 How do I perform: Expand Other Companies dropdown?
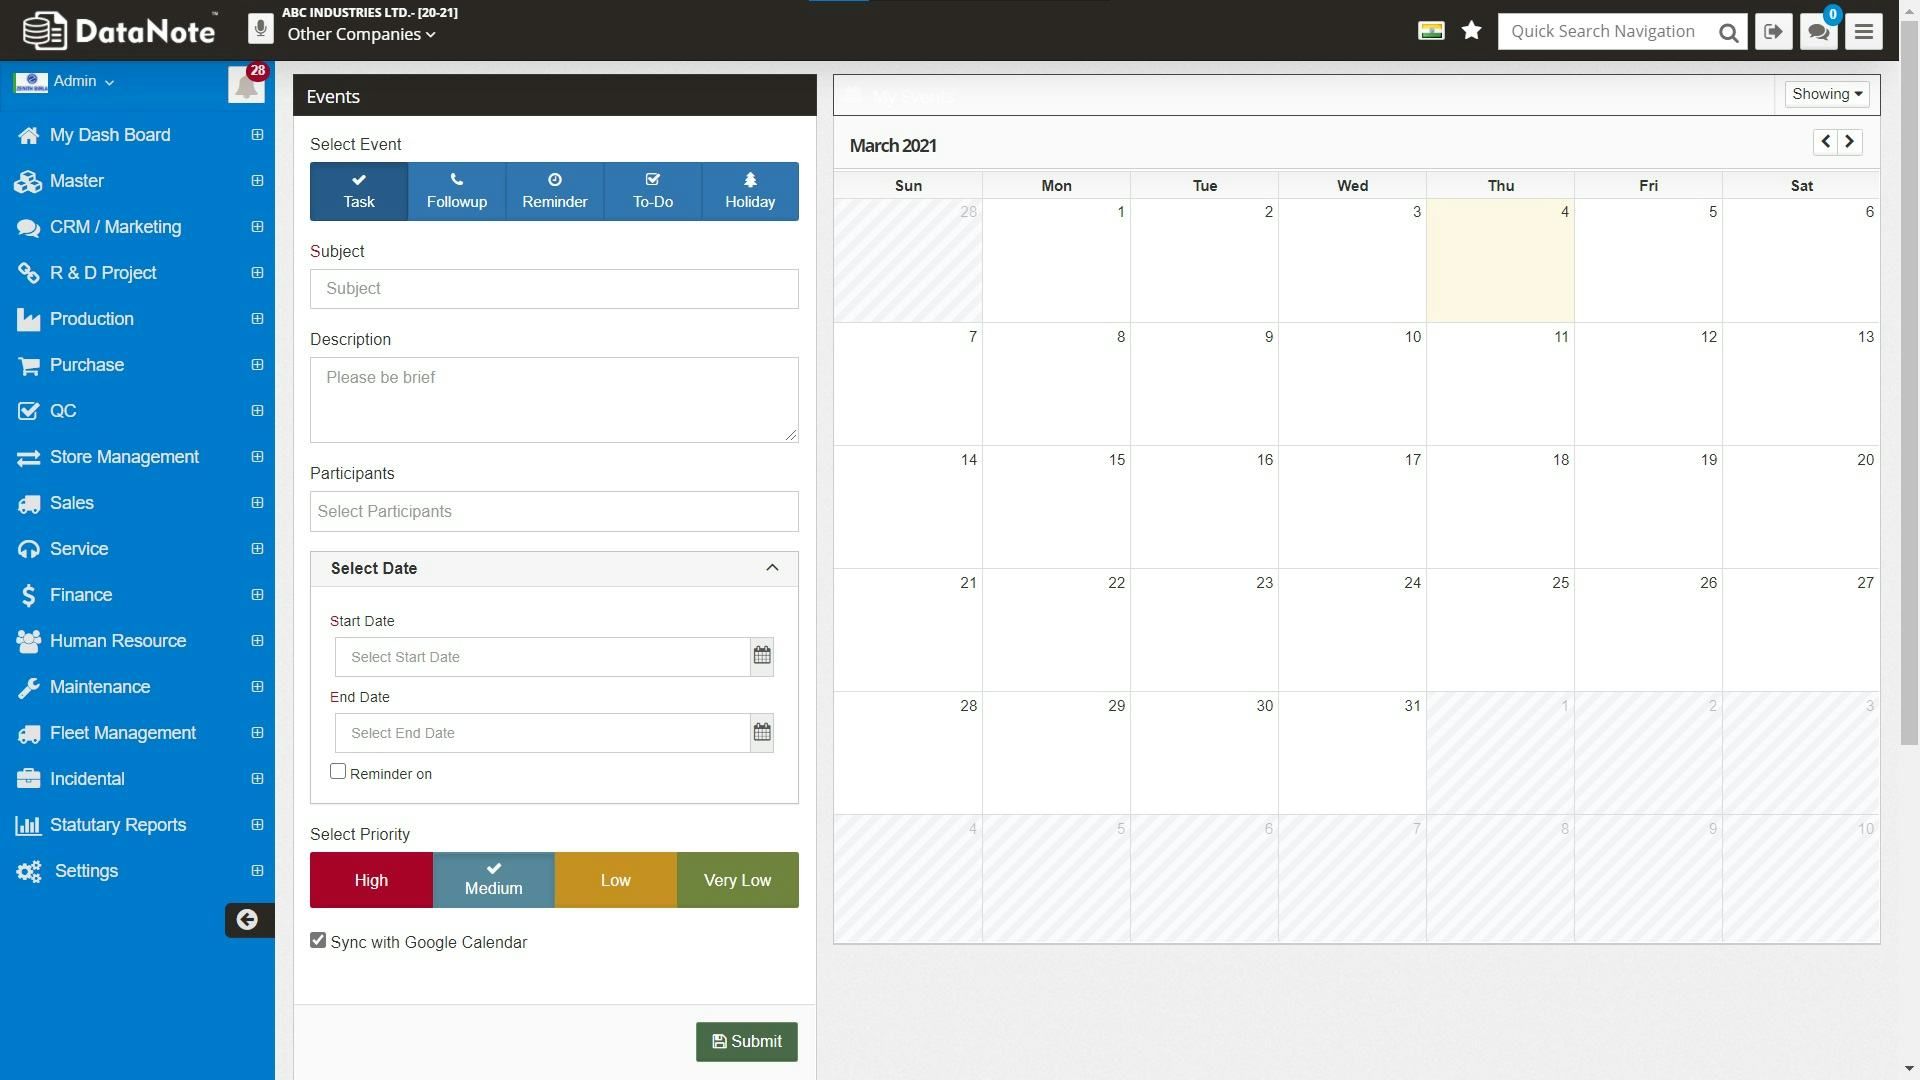[361, 35]
